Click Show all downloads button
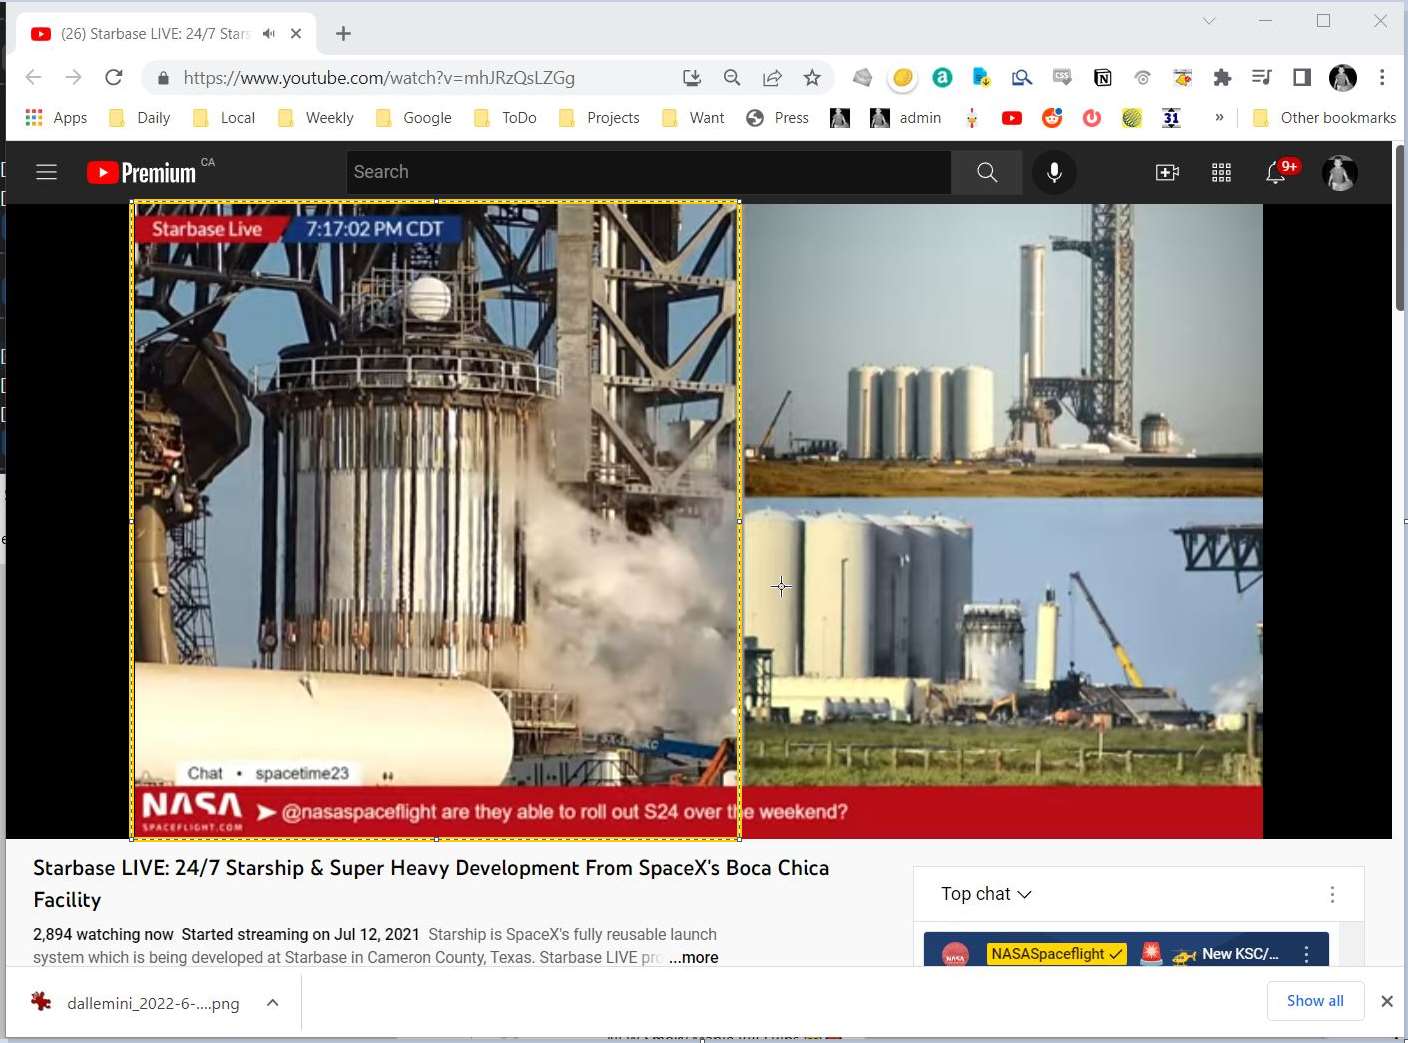Image resolution: width=1408 pixels, height=1043 pixels. point(1314,1001)
